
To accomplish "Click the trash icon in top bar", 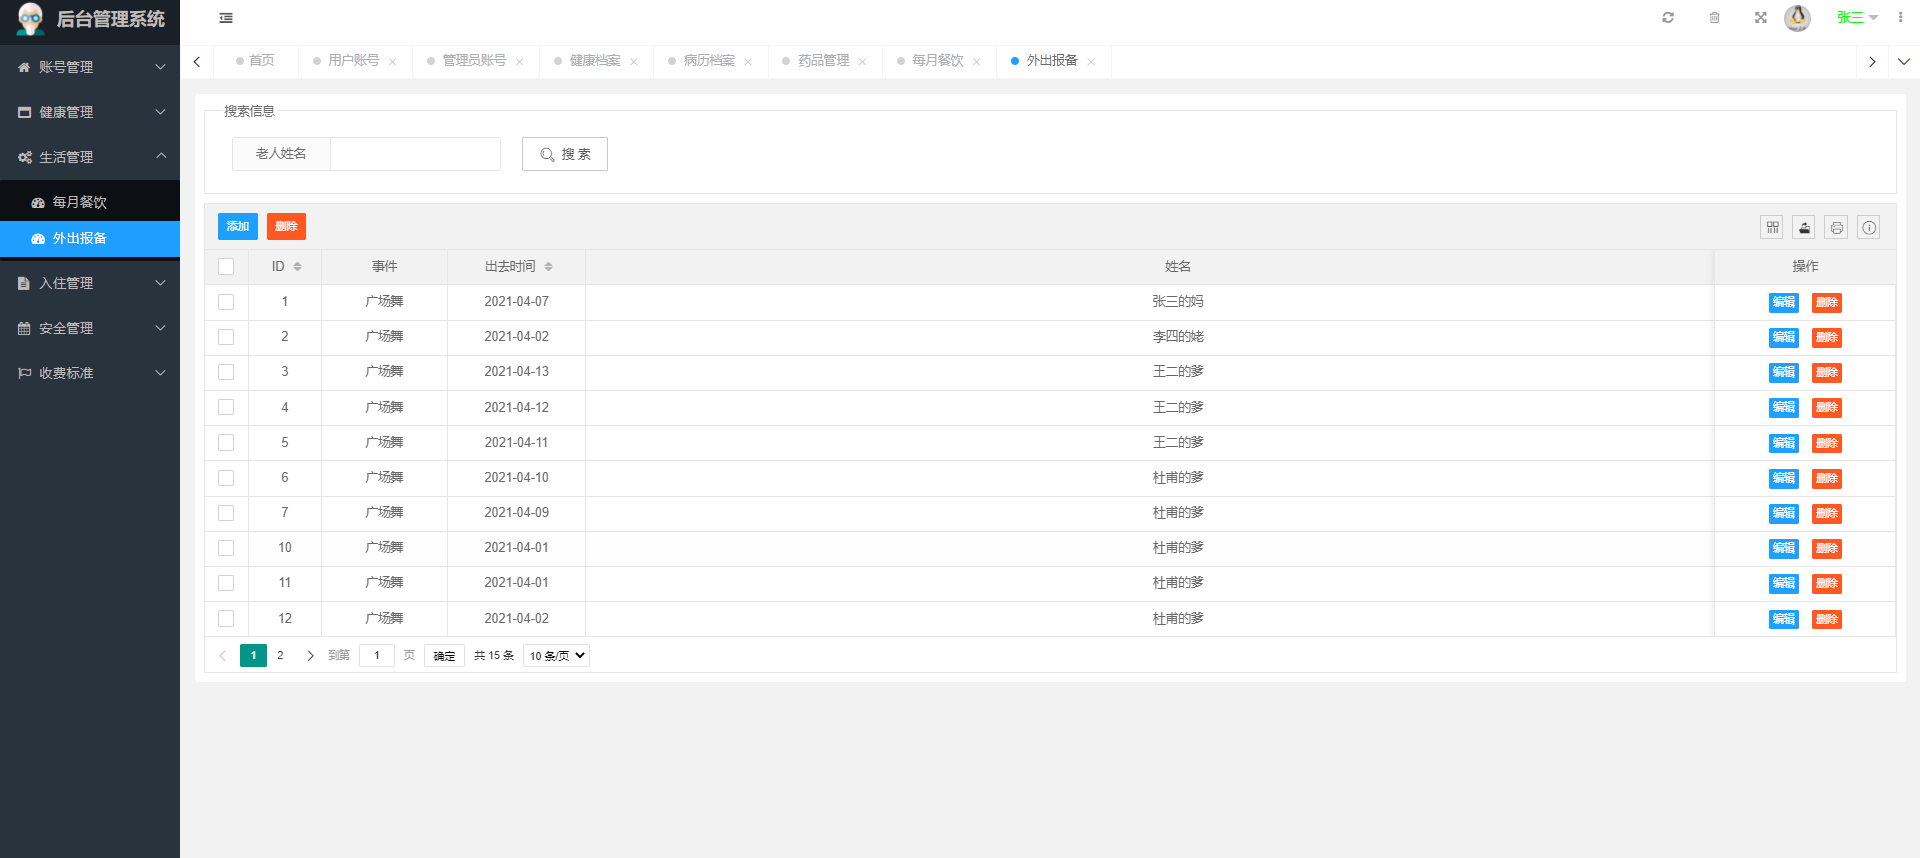I will click(x=1715, y=18).
